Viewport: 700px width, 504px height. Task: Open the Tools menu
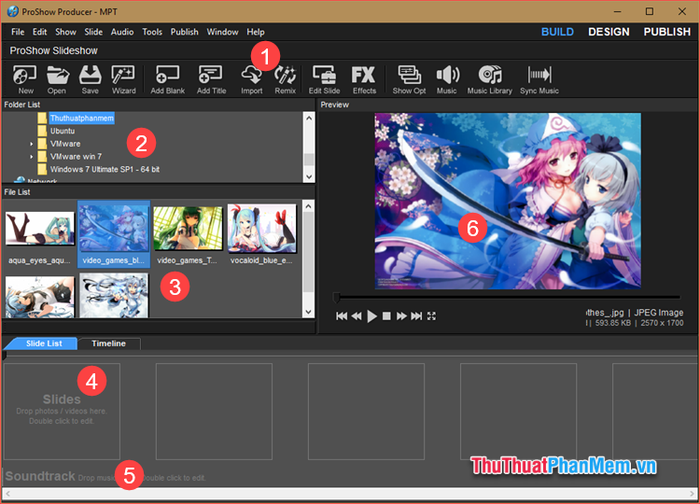(x=152, y=32)
